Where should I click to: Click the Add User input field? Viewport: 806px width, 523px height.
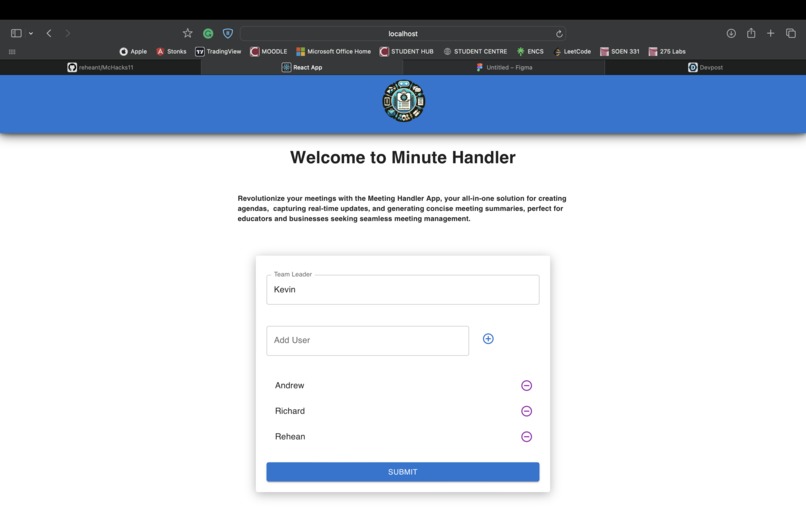pos(368,340)
